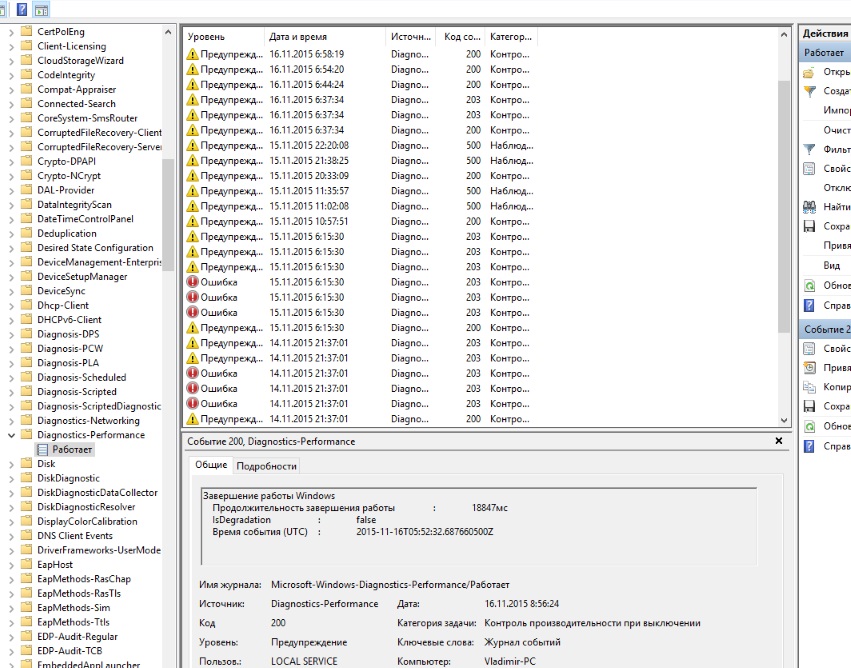Screen dimensions: 851x668
Task: Open the Desired State Configuration tree item
Action: [95, 247]
